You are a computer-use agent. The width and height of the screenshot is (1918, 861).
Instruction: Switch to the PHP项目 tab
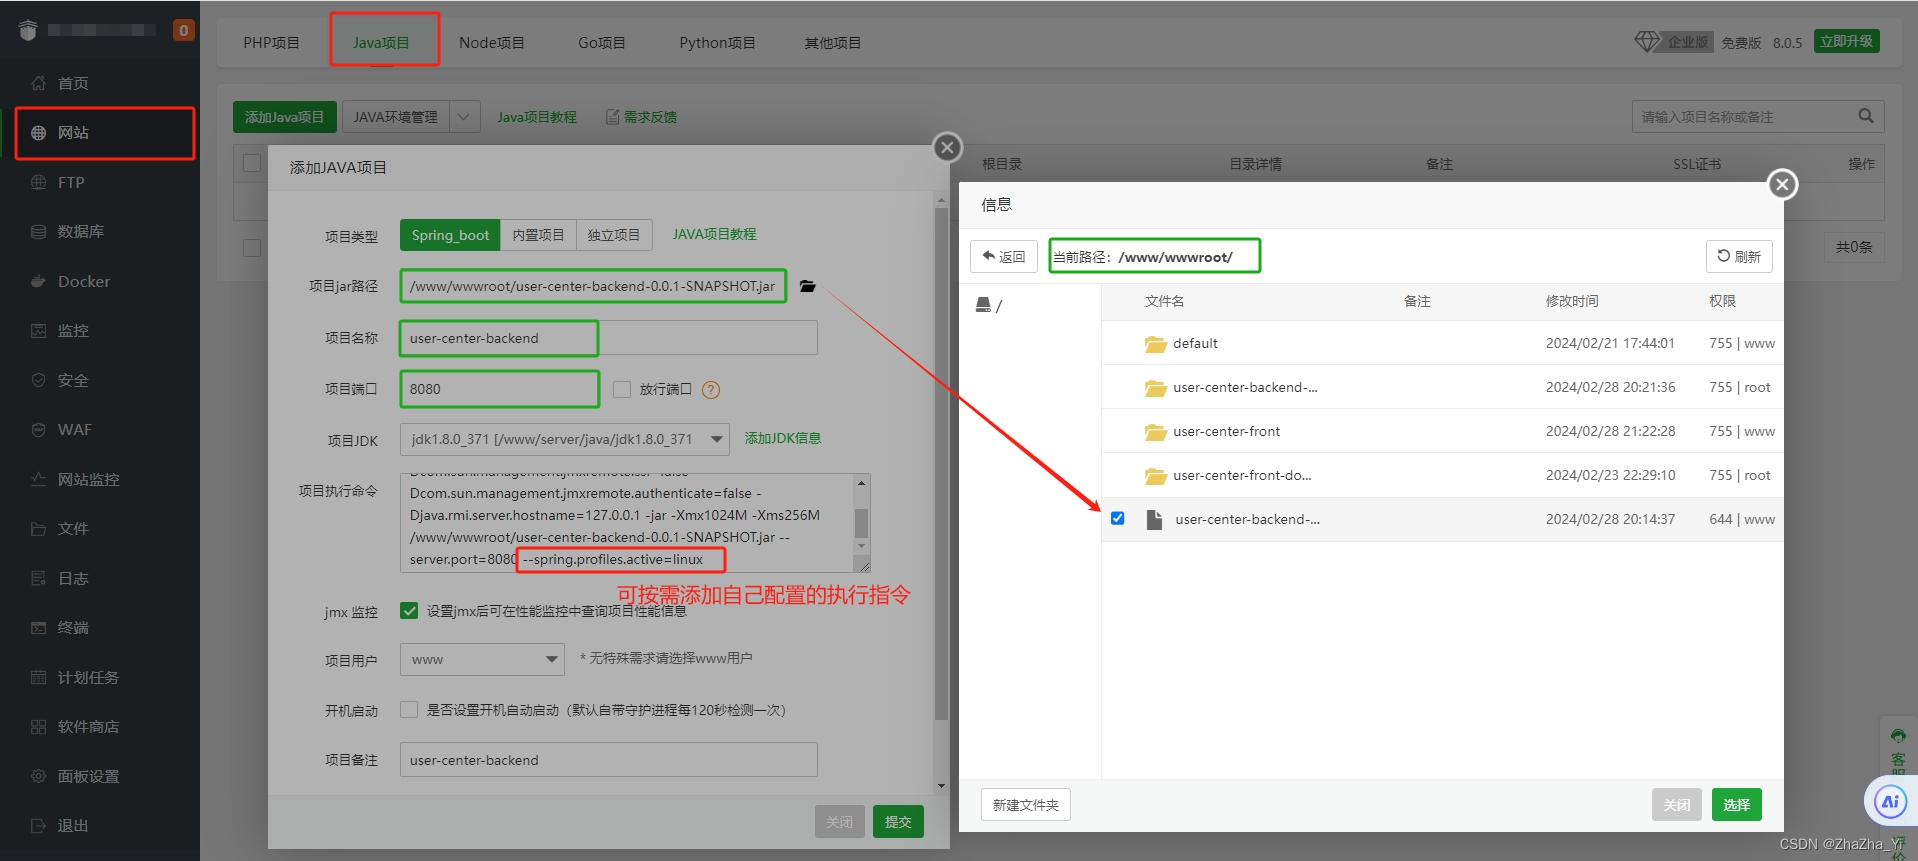click(x=271, y=43)
